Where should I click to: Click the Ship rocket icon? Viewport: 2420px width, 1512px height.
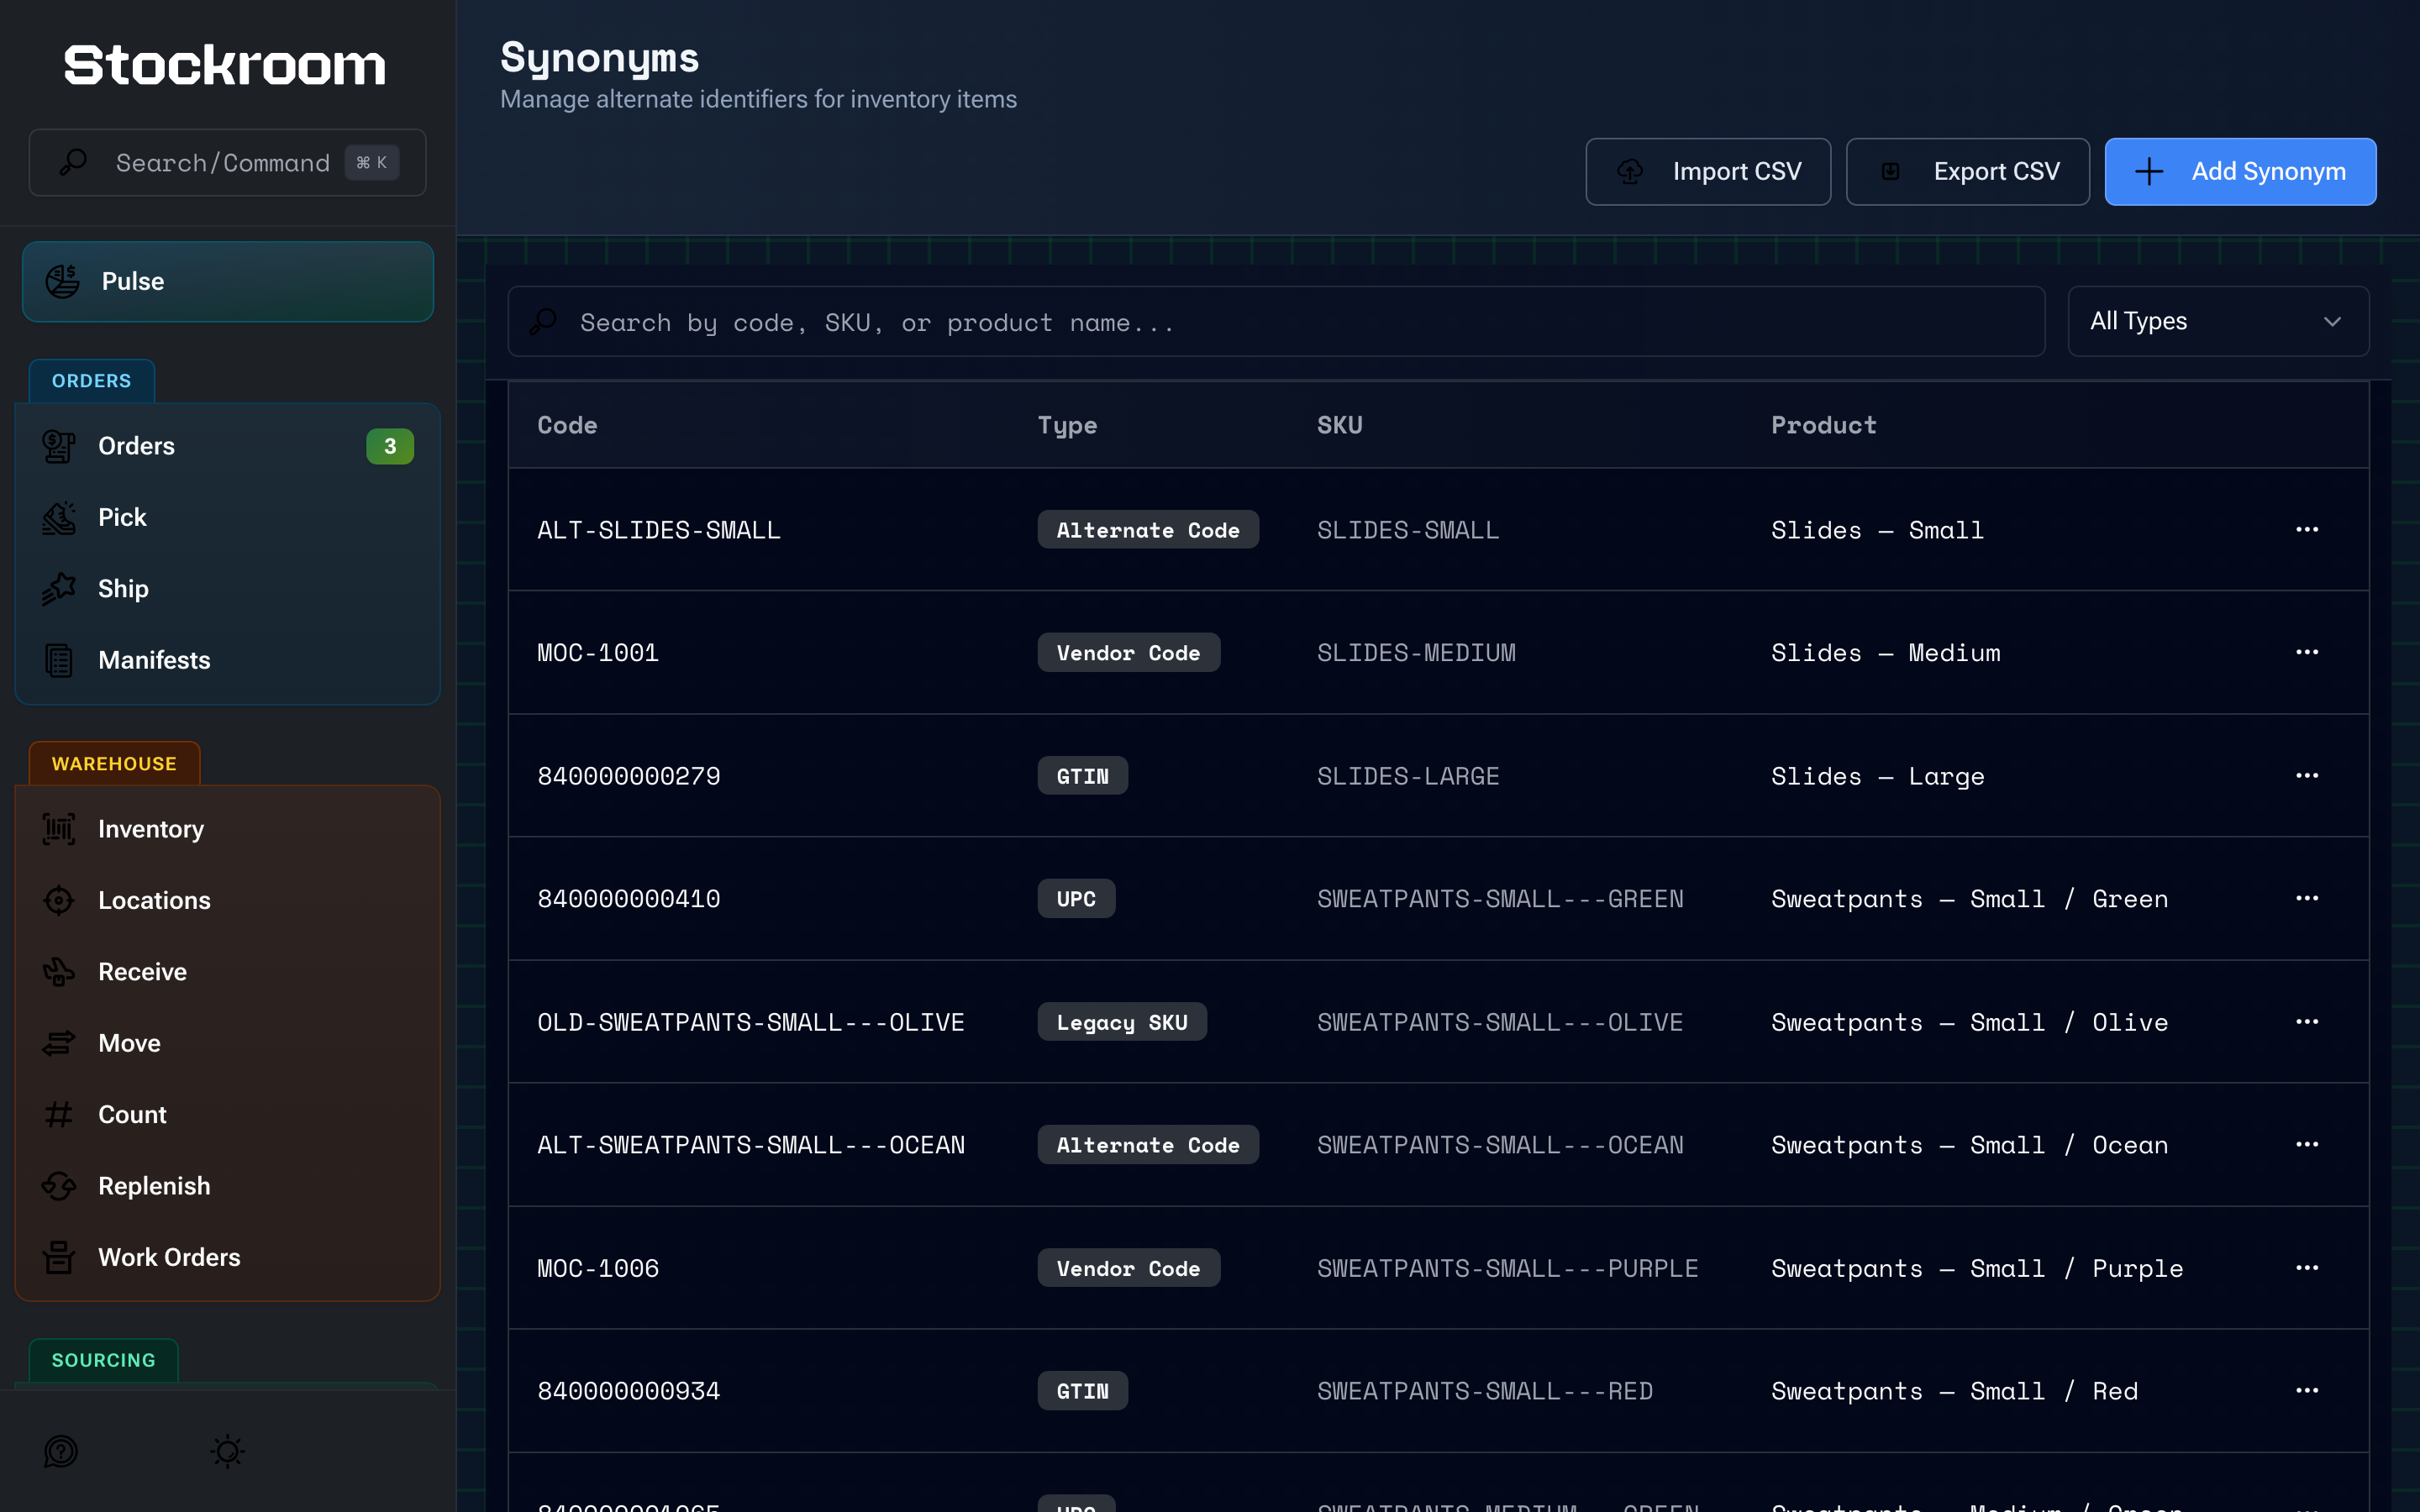point(59,589)
